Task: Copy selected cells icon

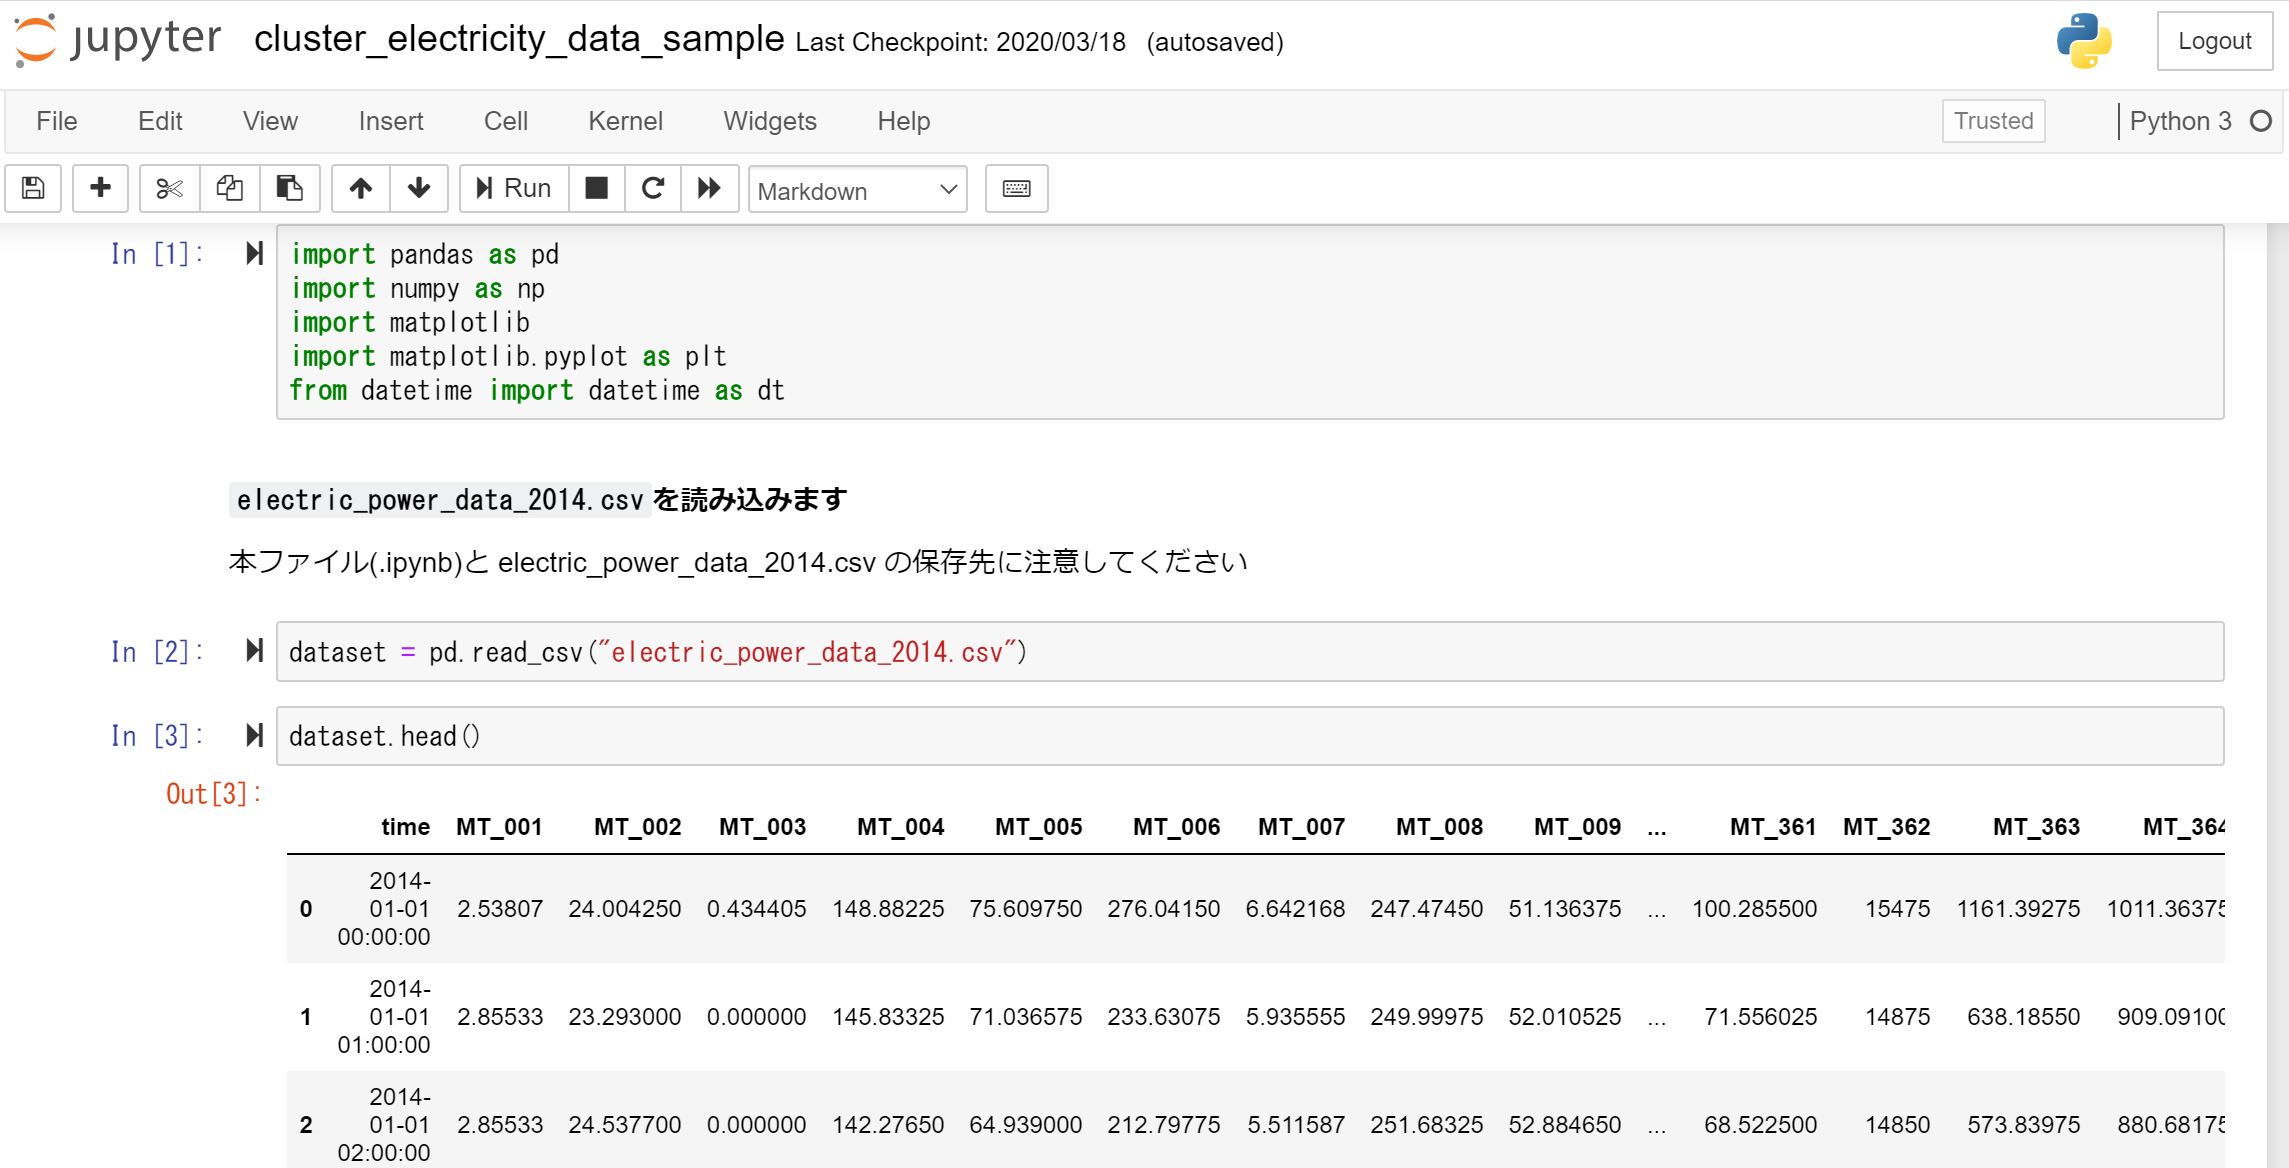Action: [x=230, y=189]
